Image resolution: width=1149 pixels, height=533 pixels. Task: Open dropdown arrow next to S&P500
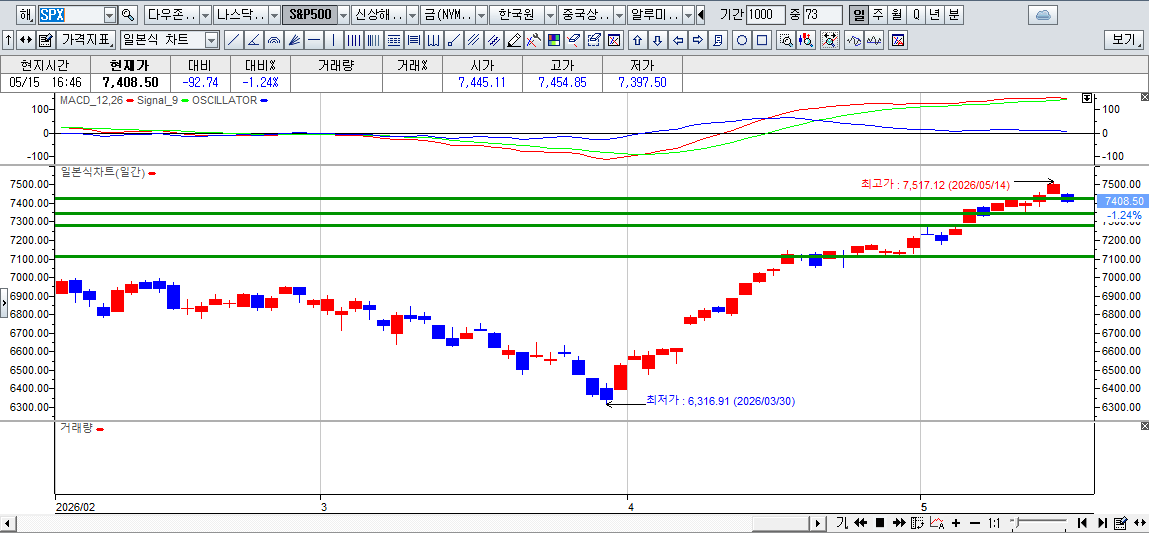343,14
